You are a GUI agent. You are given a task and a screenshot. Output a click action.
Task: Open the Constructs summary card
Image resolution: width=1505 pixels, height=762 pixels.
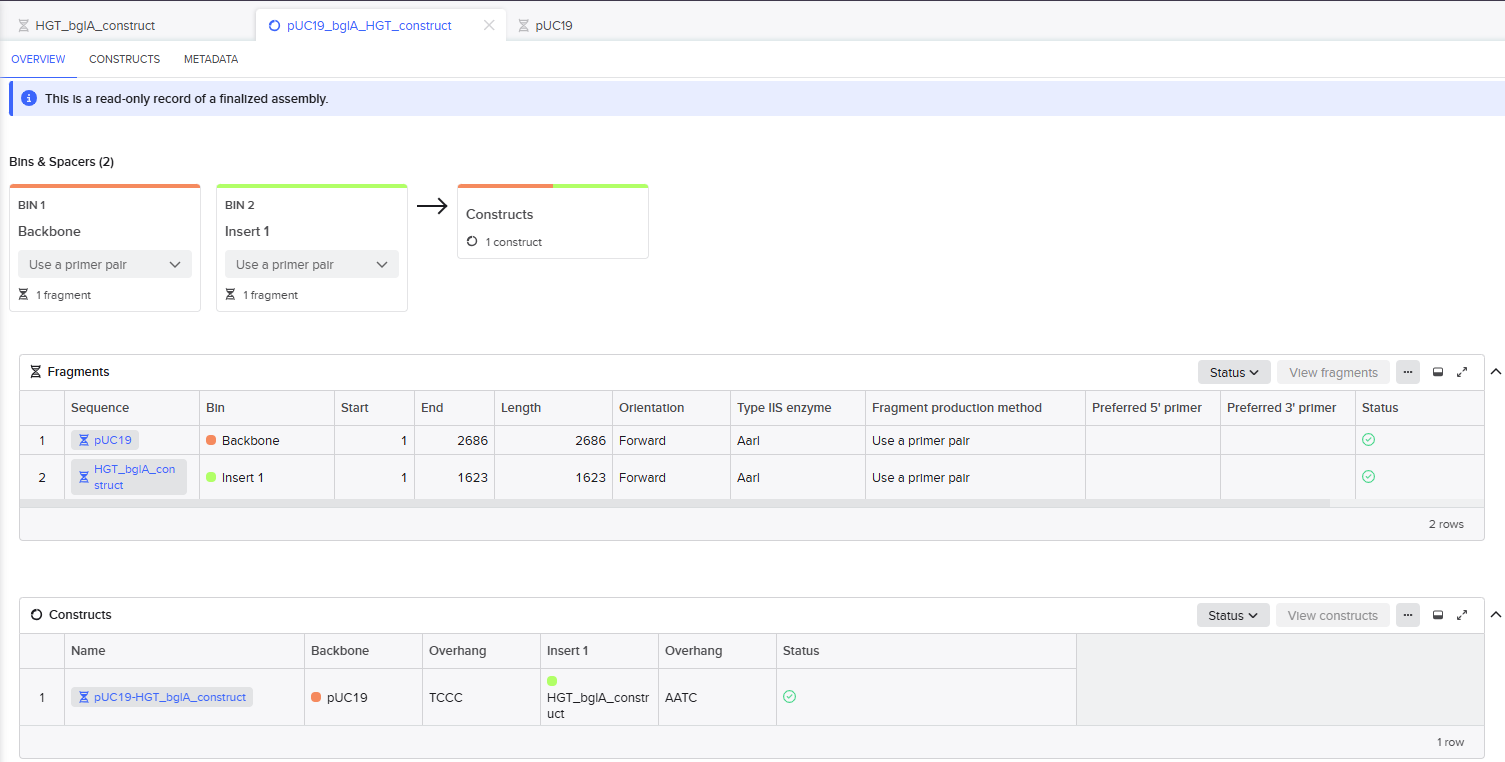click(553, 221)
